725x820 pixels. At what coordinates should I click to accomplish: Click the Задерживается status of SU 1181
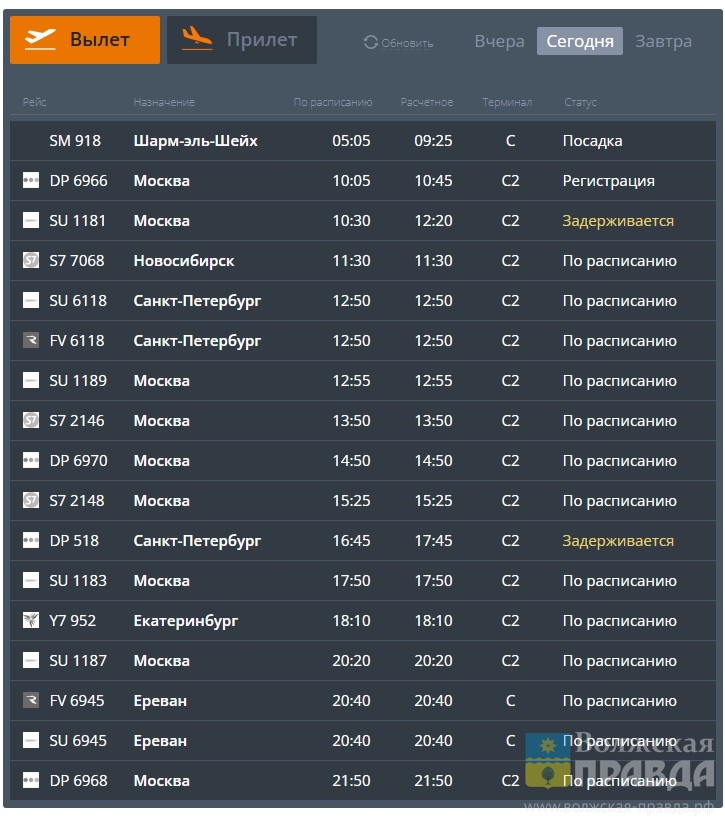(x=618, y=221)
